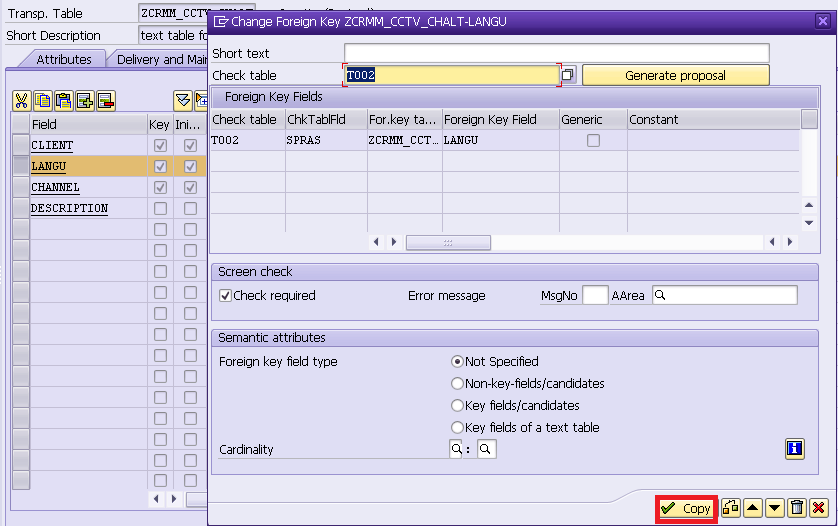
Task: Click the blue information icon near Cardinality
Action: pyautogui.click(x=795, y=449)
